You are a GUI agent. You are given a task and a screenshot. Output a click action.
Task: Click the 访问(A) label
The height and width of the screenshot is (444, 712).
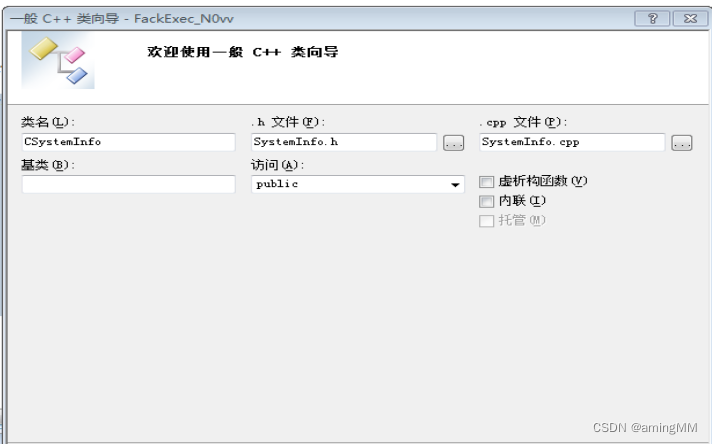point(277,164)
